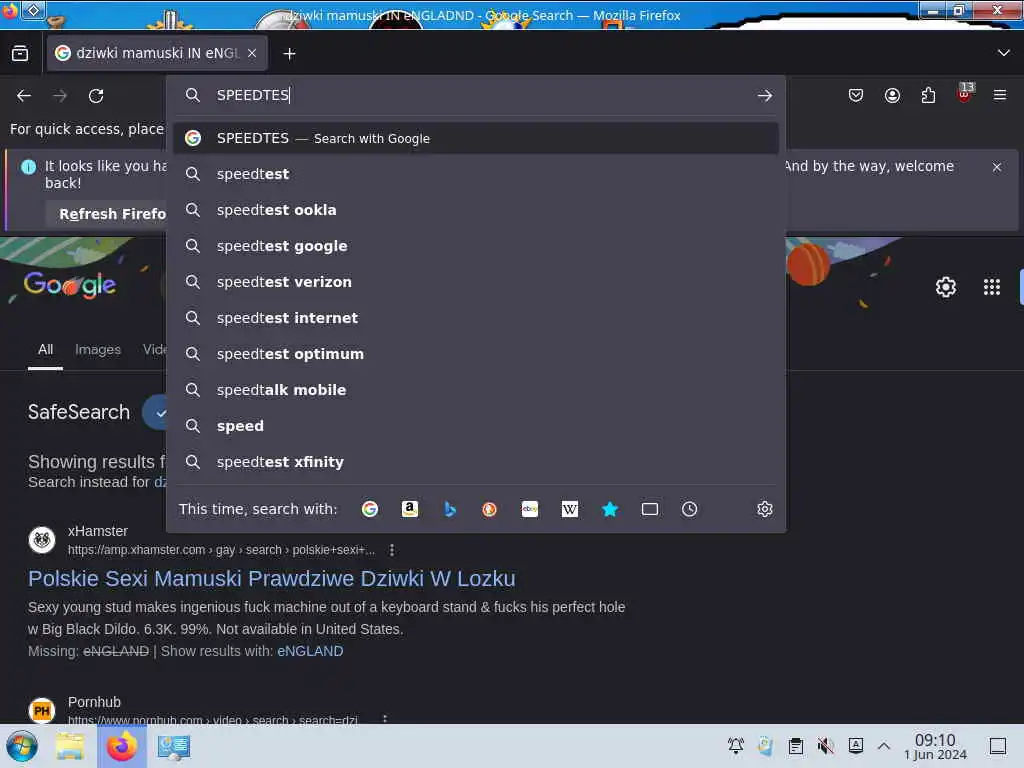
Task: Click Firefox taskbar icon
Action: coord(121,746)
